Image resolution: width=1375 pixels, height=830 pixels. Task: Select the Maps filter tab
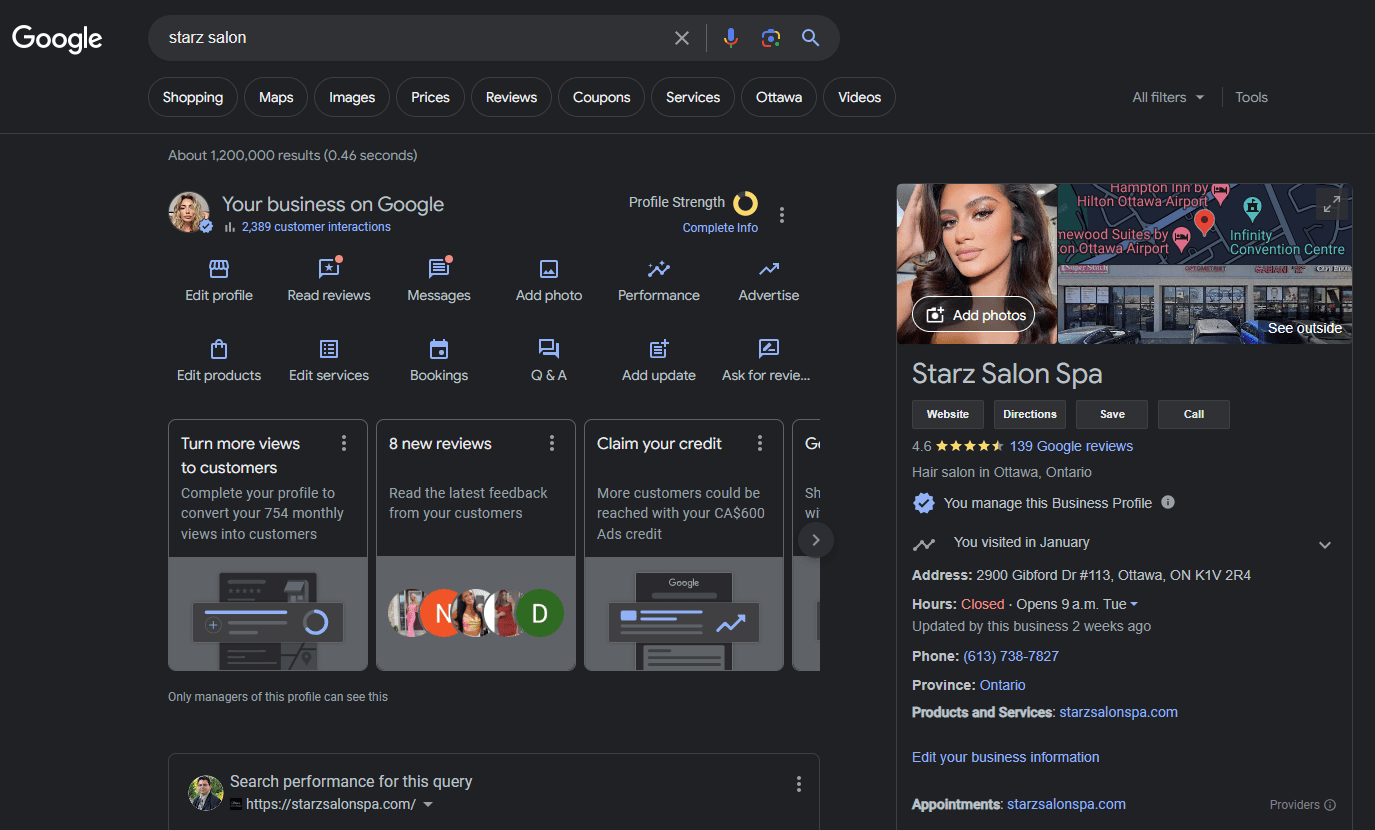pos(276,97)
